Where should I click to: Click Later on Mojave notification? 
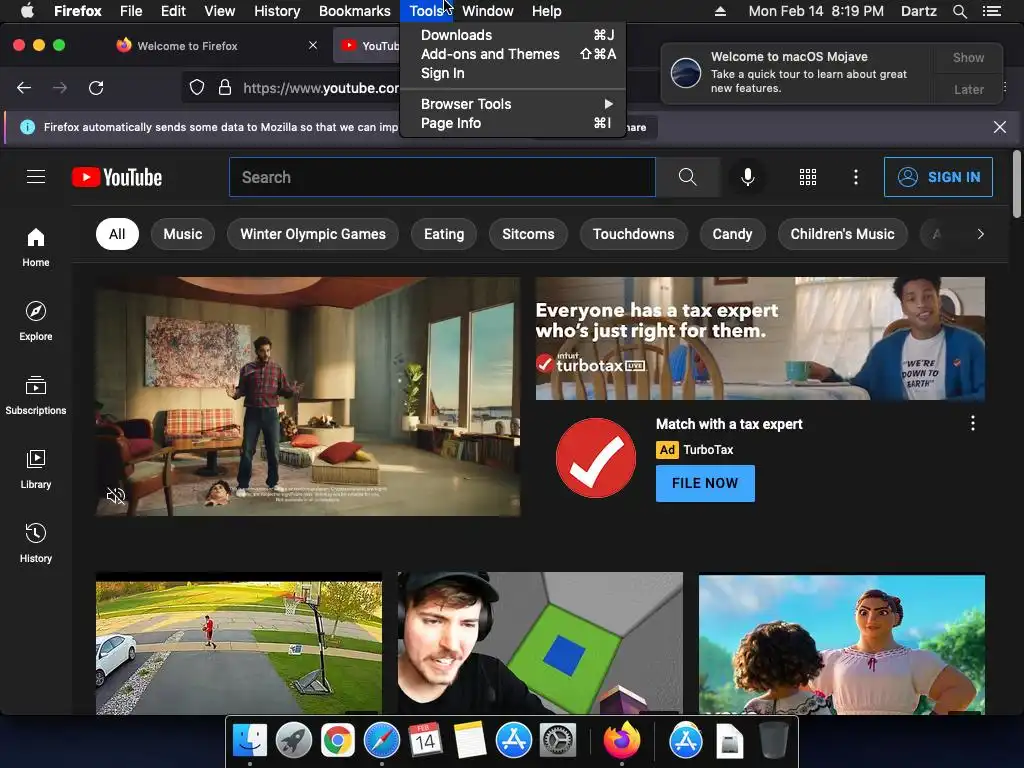click(x=968, y=89)
